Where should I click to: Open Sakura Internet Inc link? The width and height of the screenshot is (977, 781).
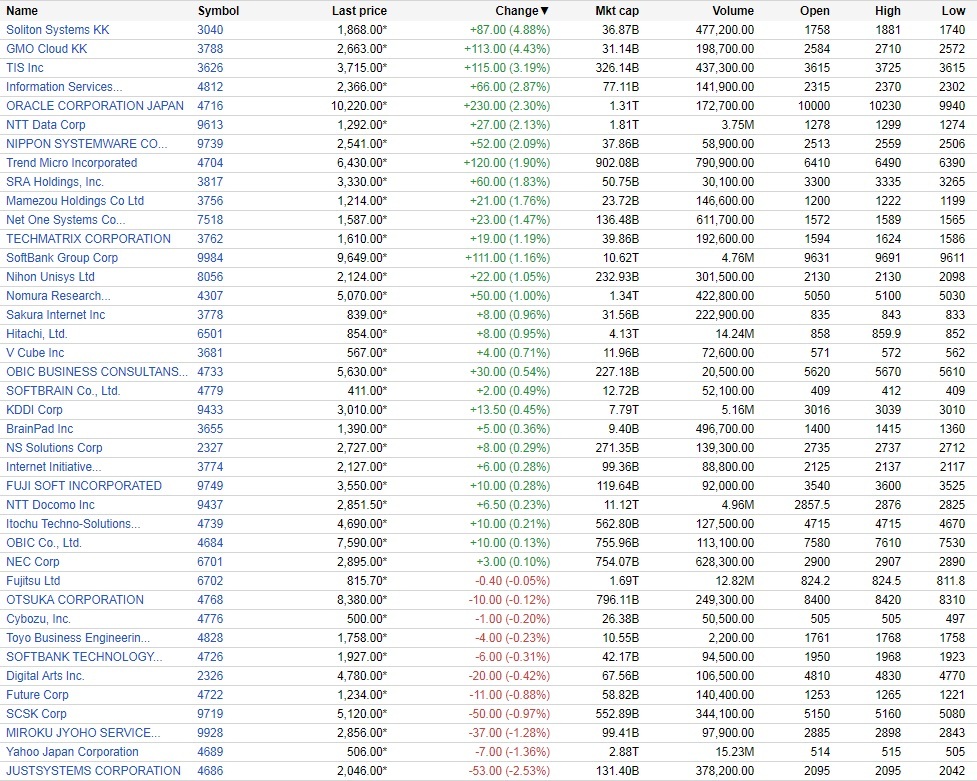(55, 315)
